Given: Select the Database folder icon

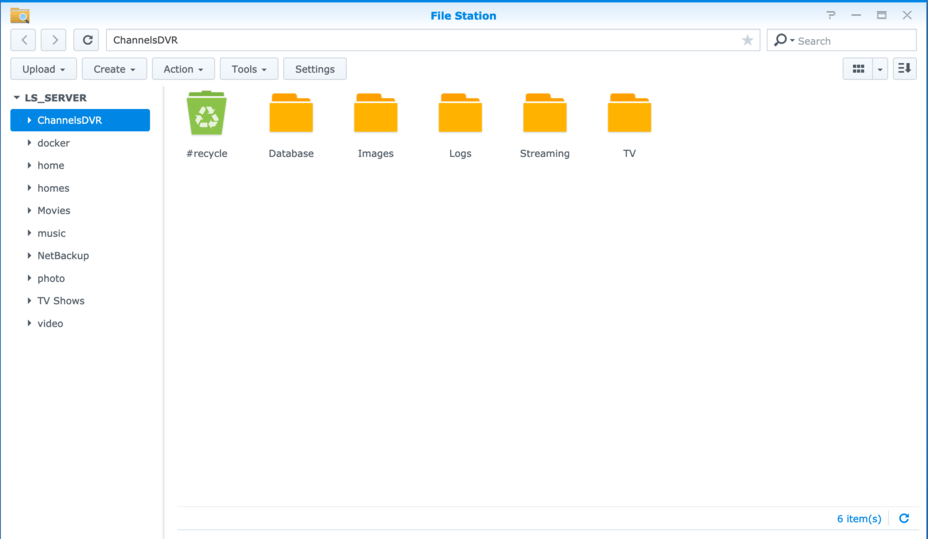Looking at the screenshot, I should (x=291, y=113).
